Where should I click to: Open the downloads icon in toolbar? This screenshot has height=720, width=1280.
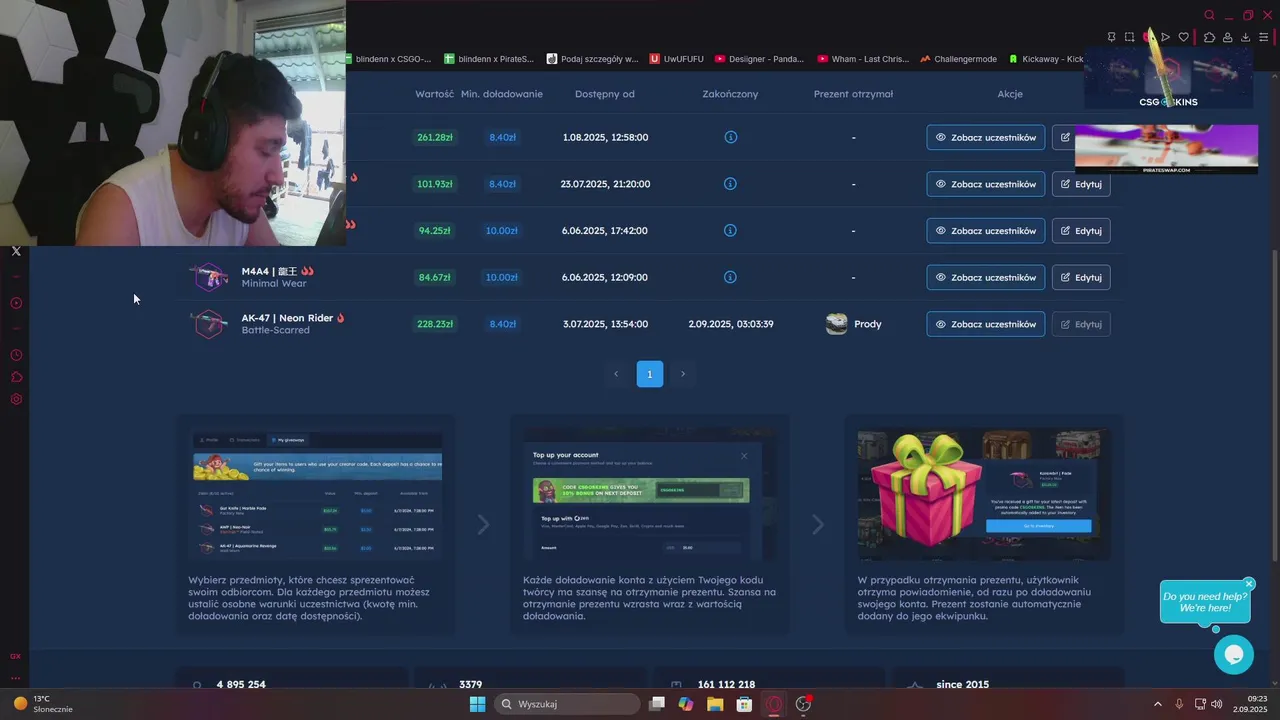(1245, 37)
